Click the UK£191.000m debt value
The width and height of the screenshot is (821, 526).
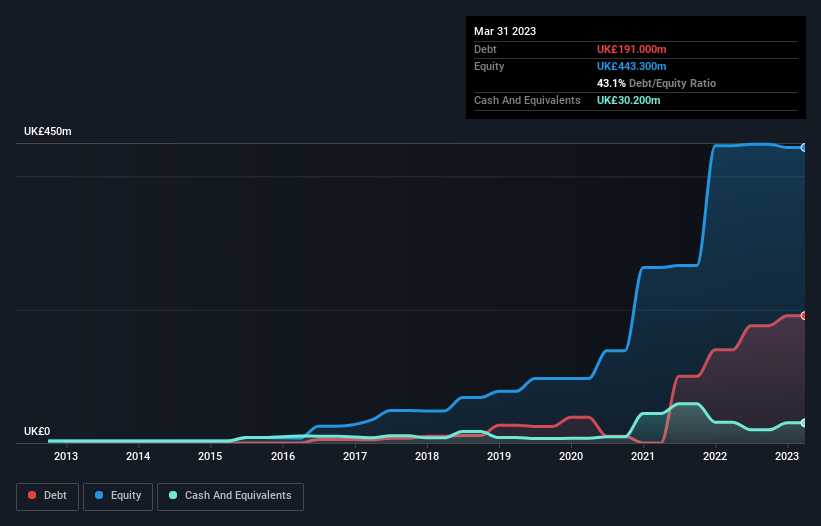click(x=631, y=49)
